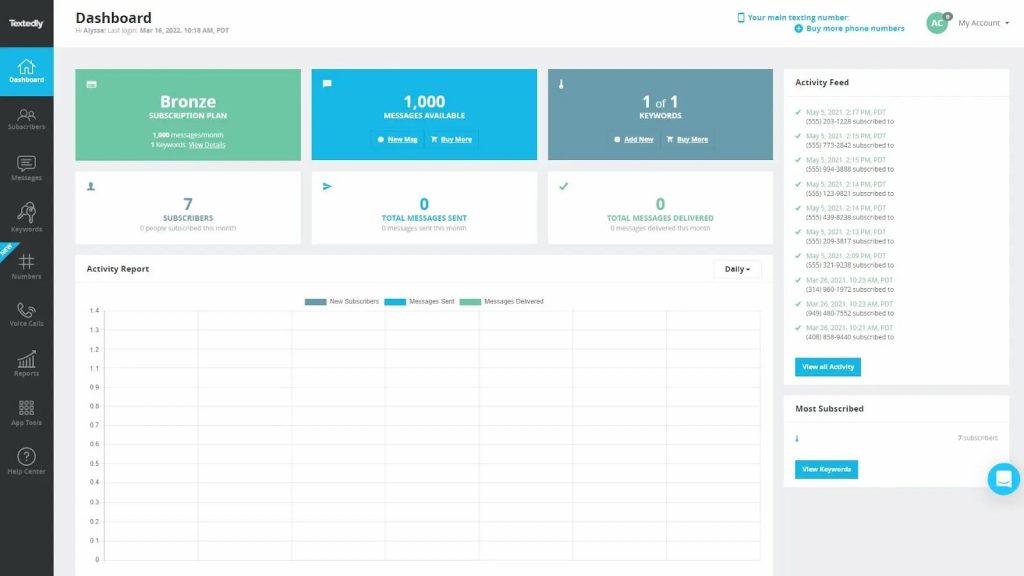Open the AC avatar account menu
The height and width of the screenshot is (576, 1024).
[937, 22]
